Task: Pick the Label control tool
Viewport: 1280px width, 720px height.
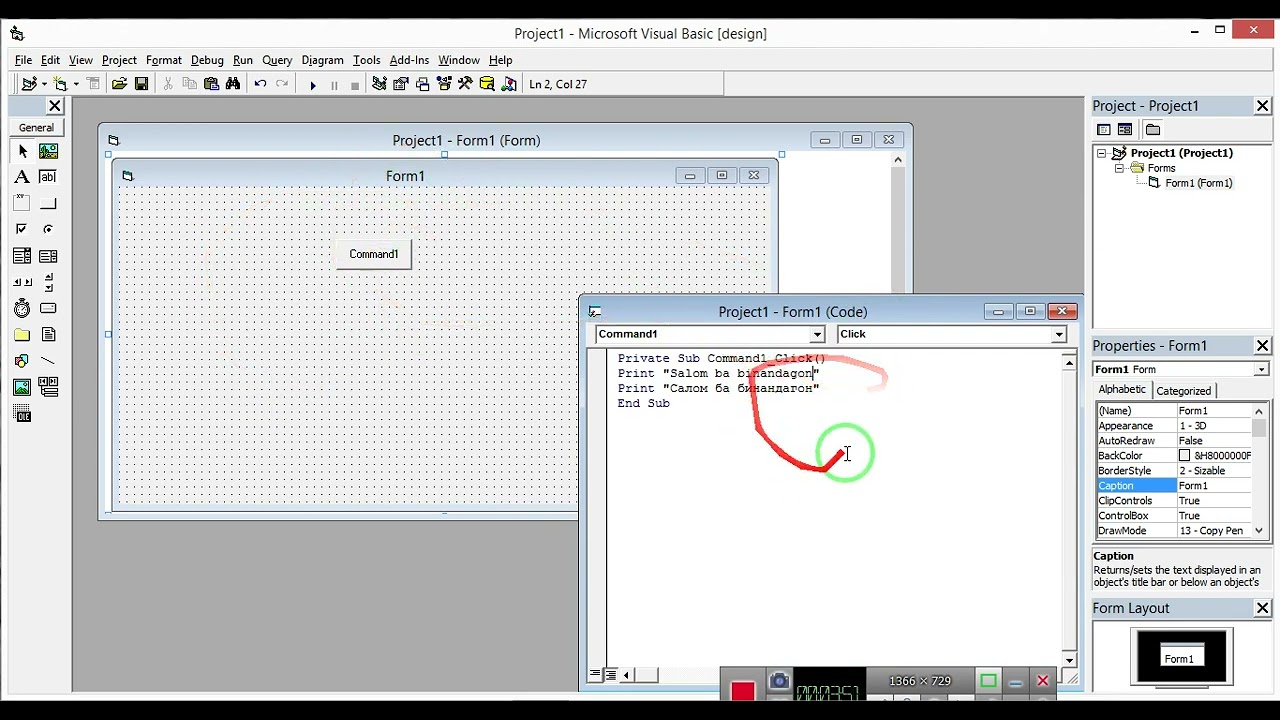Action: coord(22,177)
